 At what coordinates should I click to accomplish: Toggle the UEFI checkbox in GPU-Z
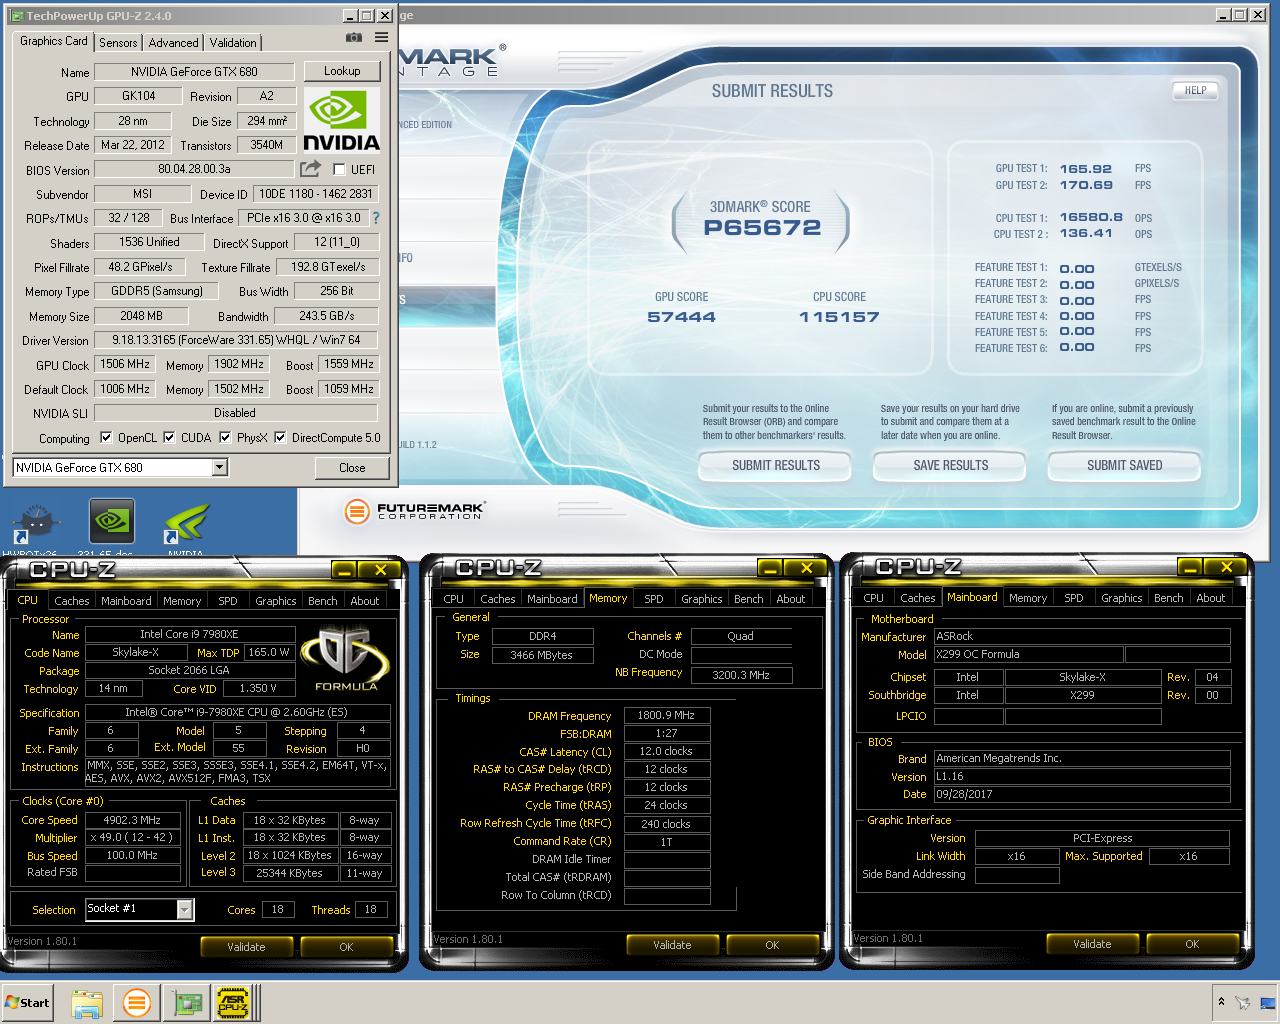[x=339, y=169]
